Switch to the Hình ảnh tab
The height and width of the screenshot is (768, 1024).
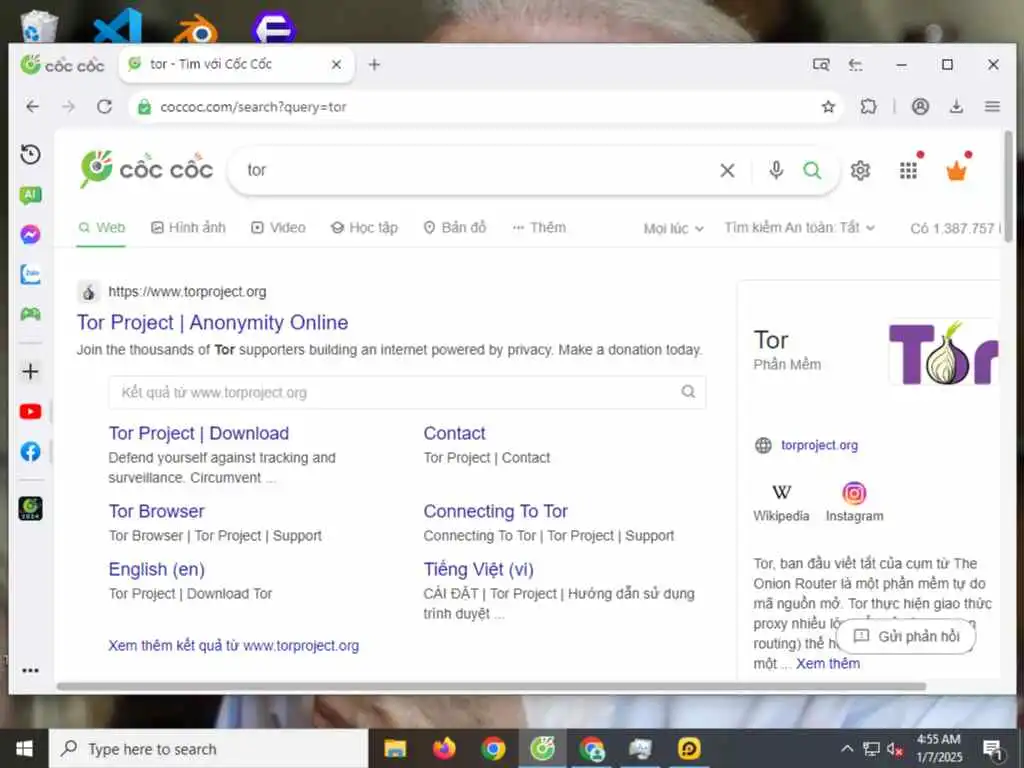click(188, 227)
